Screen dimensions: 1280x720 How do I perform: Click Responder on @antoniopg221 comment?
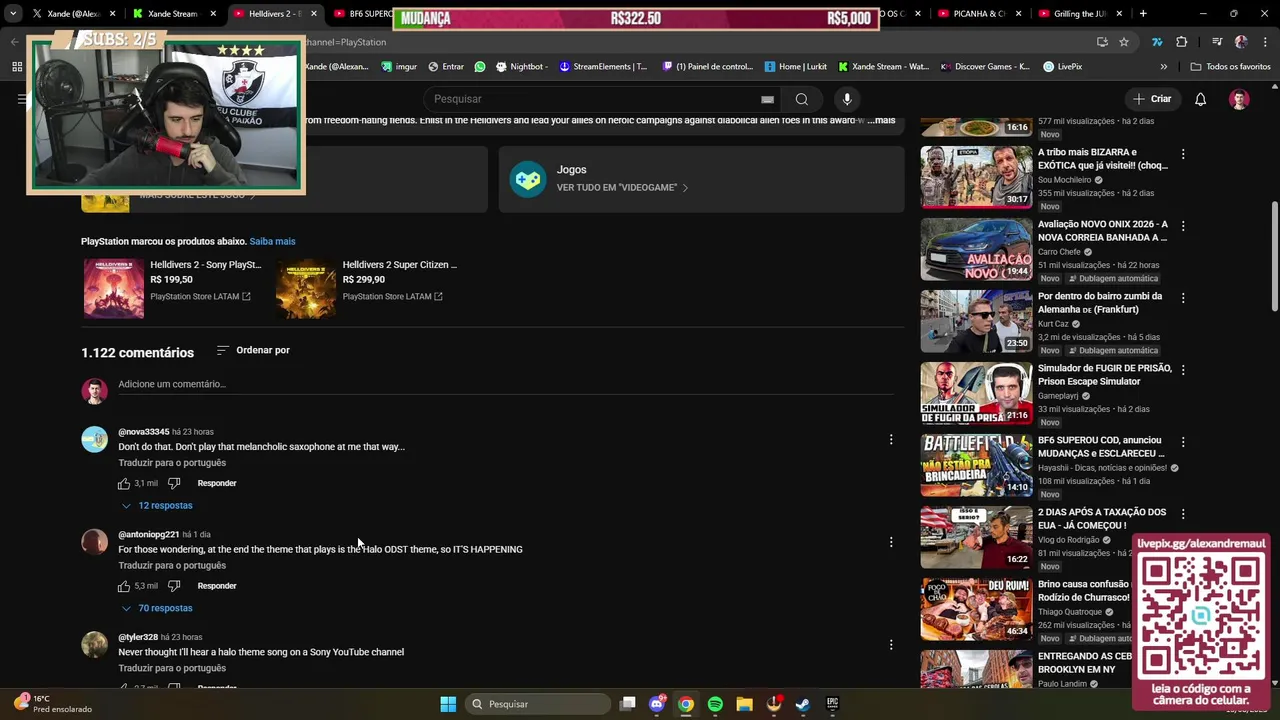(217, 586)
